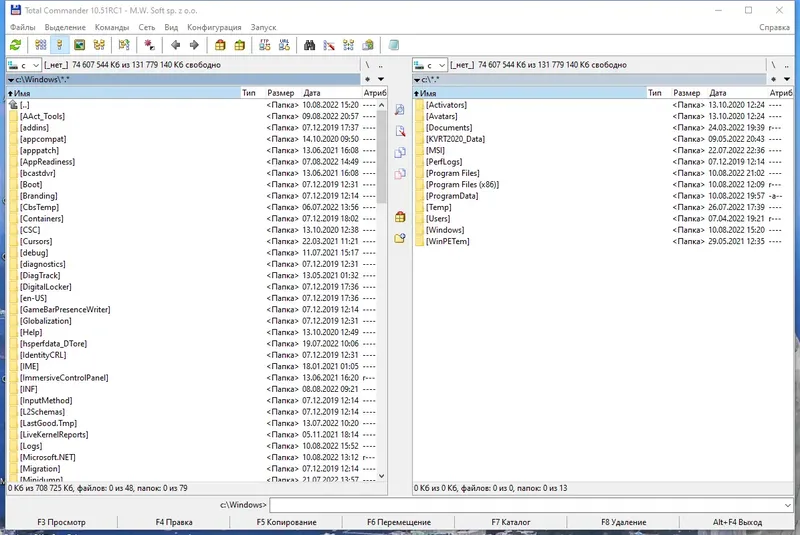Click the unpack files toolbar icon
Screen dimensions: 800x535
pos(239,45)
